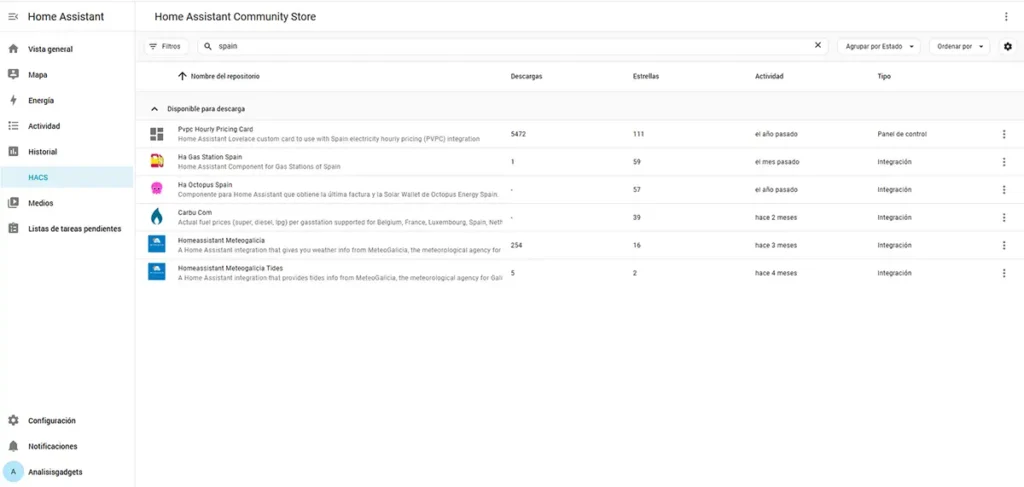Click the el mes pasado activity cell
1024x487 pixels.
click(x=777, y=162)
